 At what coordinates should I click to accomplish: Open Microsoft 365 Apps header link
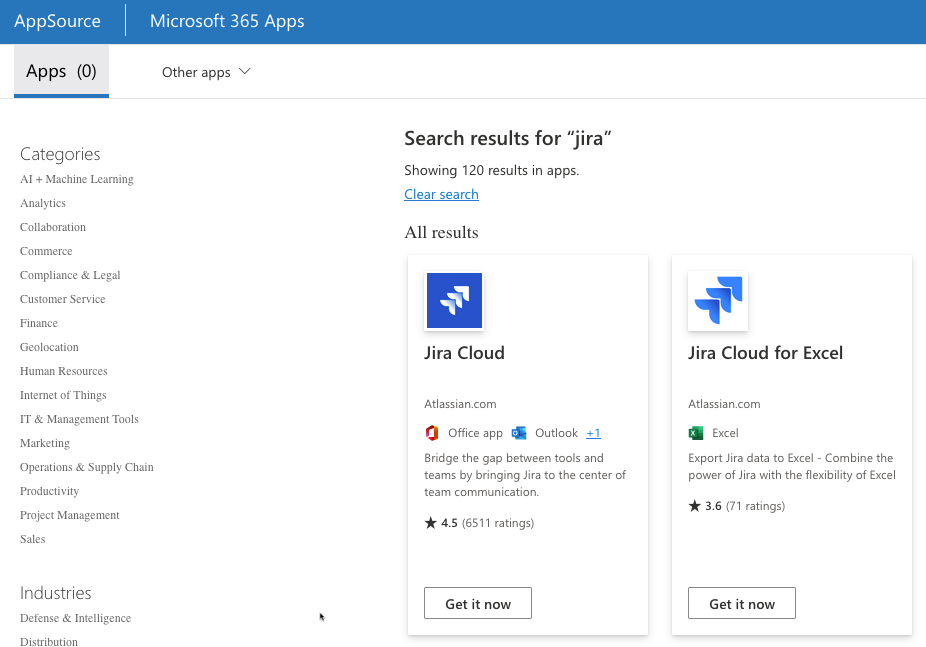click(227, 21)
